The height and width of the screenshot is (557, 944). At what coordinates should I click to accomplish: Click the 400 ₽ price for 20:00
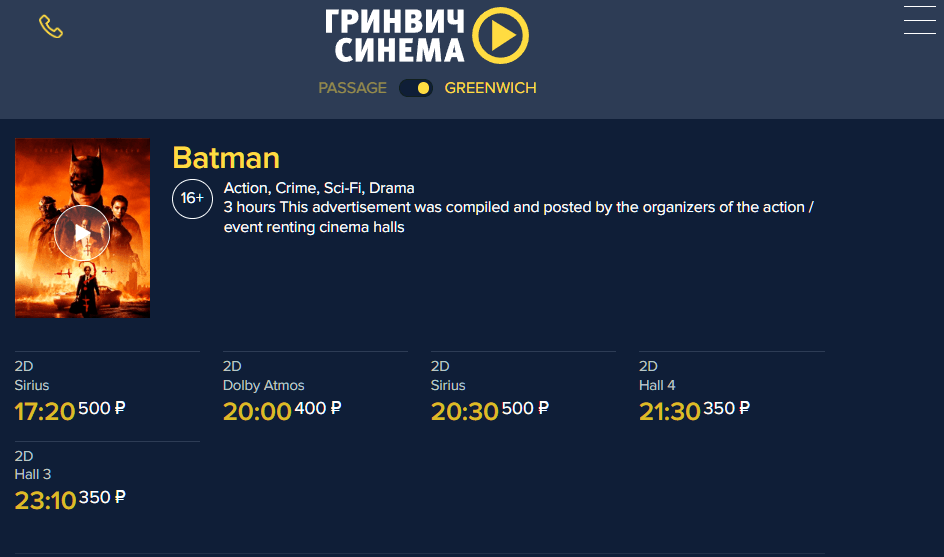coord(318,408)
